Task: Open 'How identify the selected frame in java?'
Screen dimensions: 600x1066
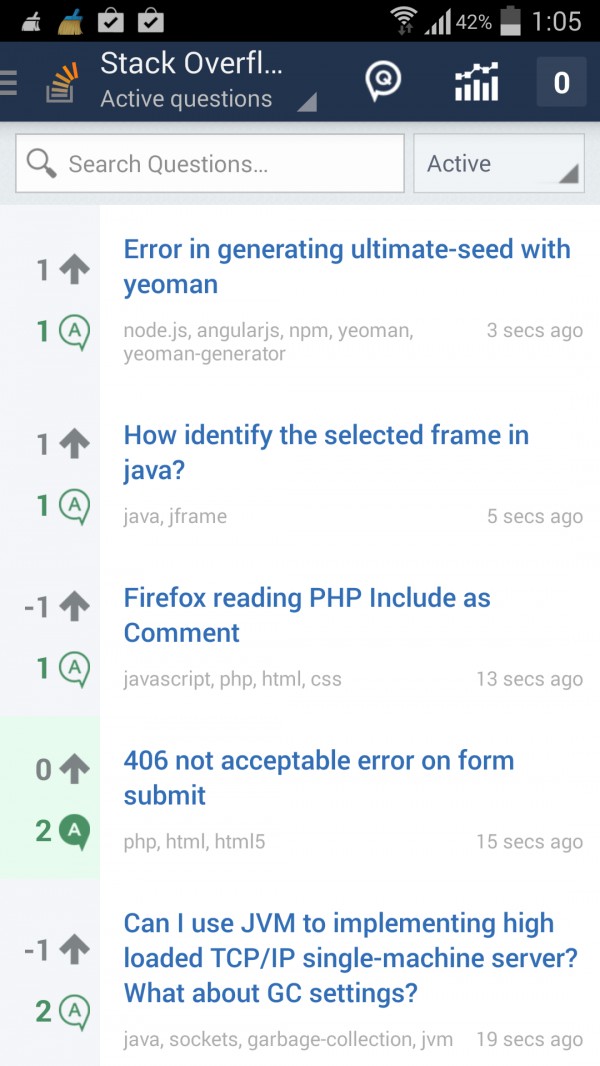Action: coord(325,452)
